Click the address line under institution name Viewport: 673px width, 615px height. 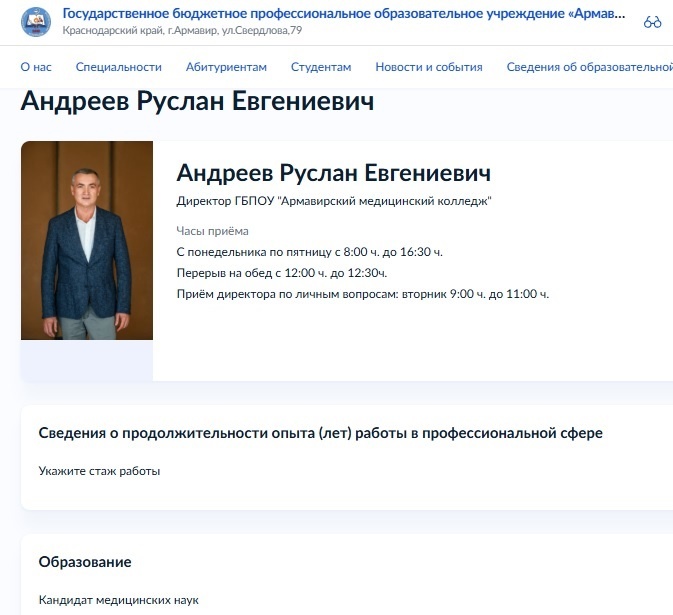[x=182, y=30]
